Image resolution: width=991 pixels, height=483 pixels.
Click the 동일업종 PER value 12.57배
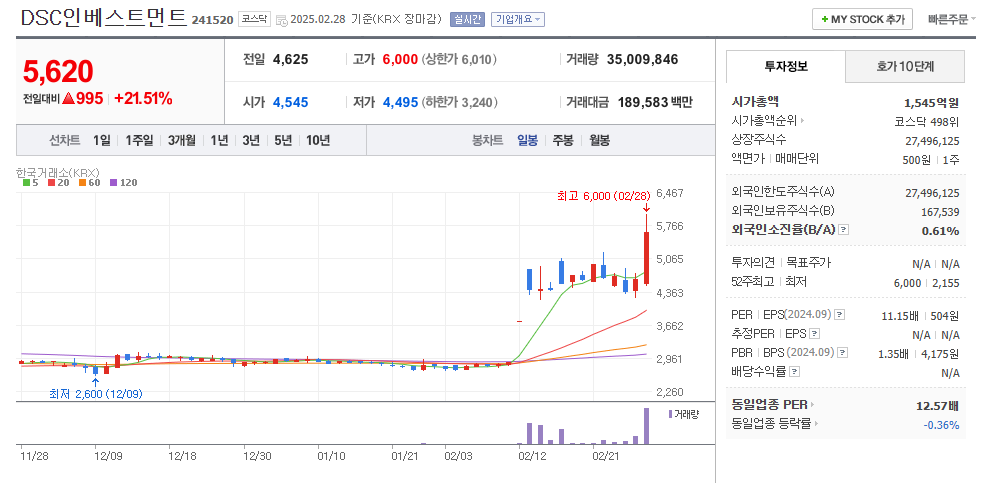(938, 405)
